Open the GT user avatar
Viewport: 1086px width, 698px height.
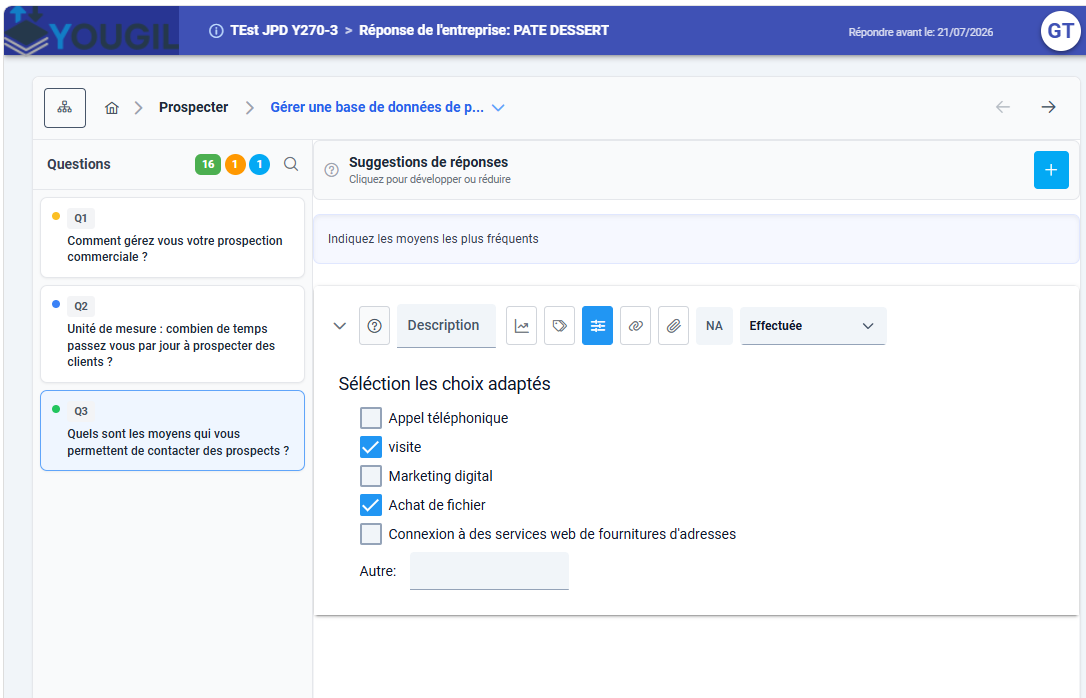(1060, 31)
